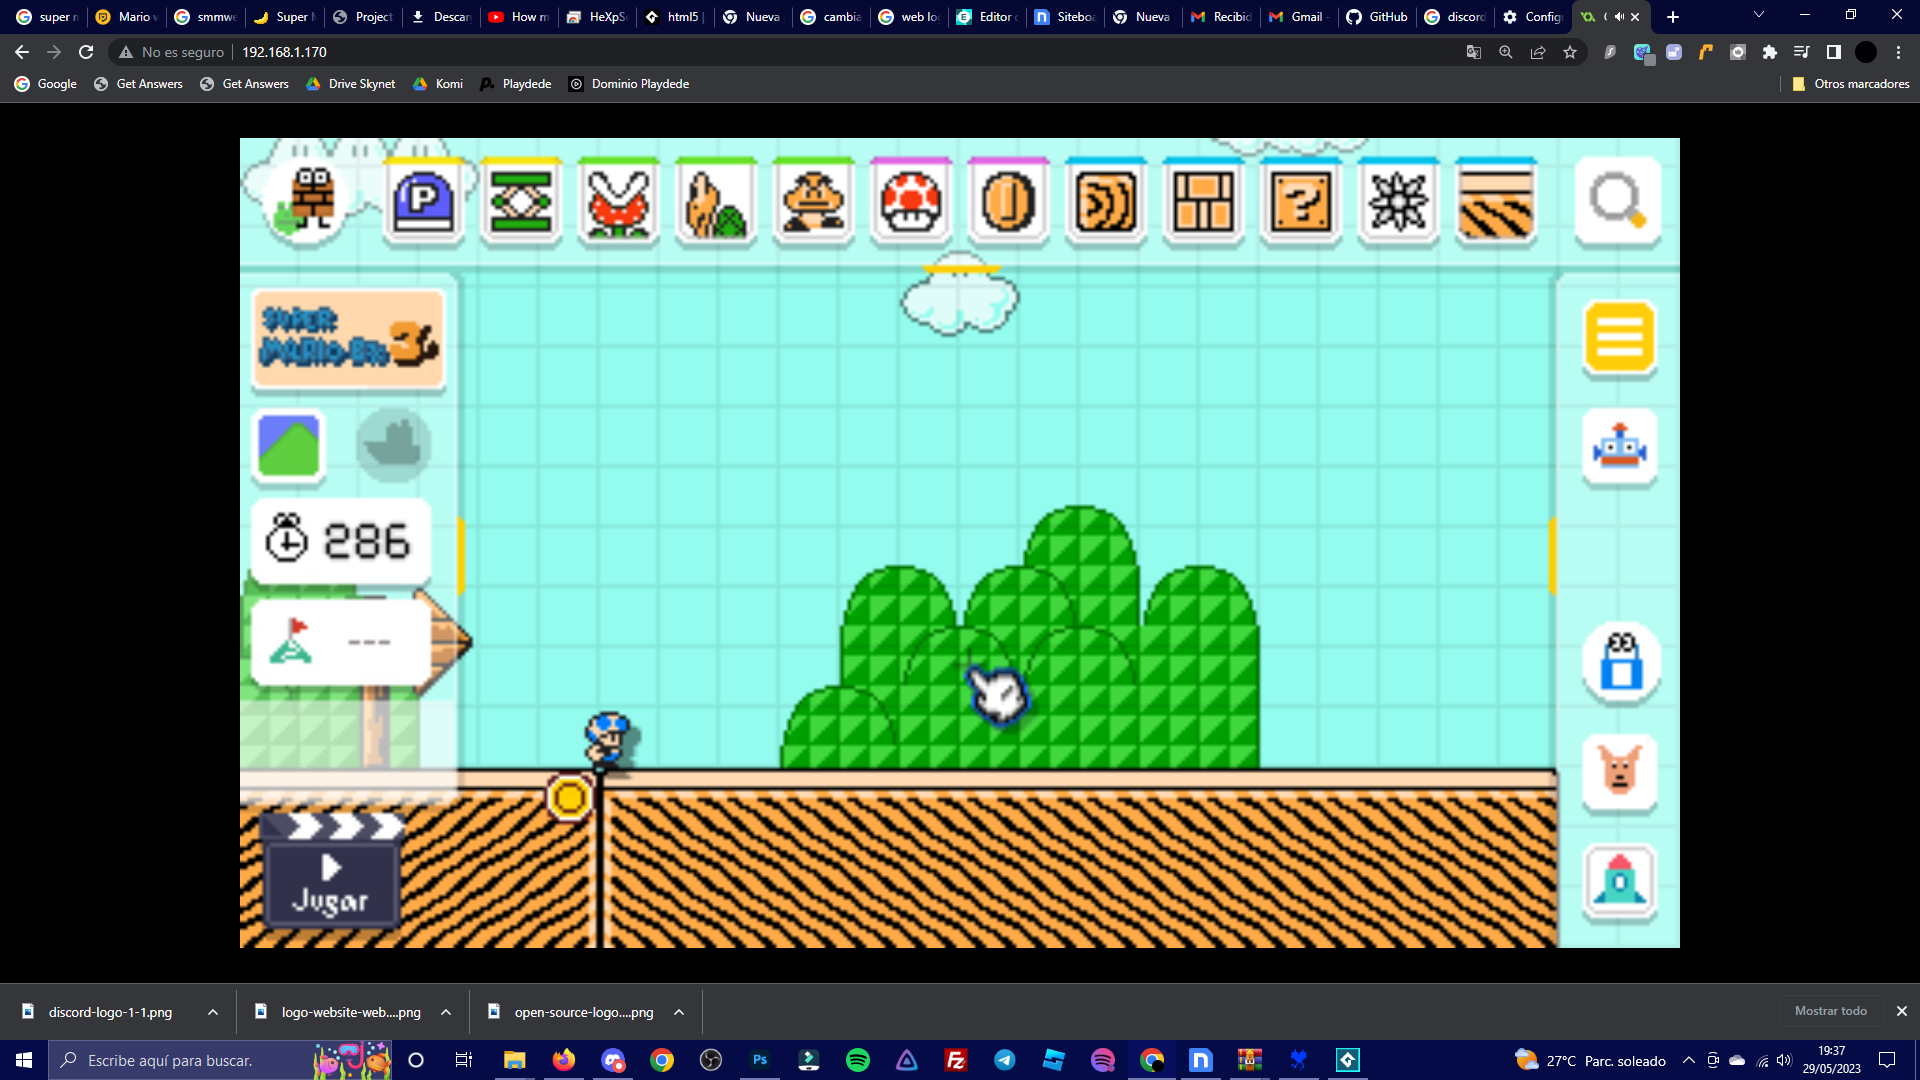Select the P-Switch item in the palette
Viewport: 1920px width, 1080px height.
424,203
